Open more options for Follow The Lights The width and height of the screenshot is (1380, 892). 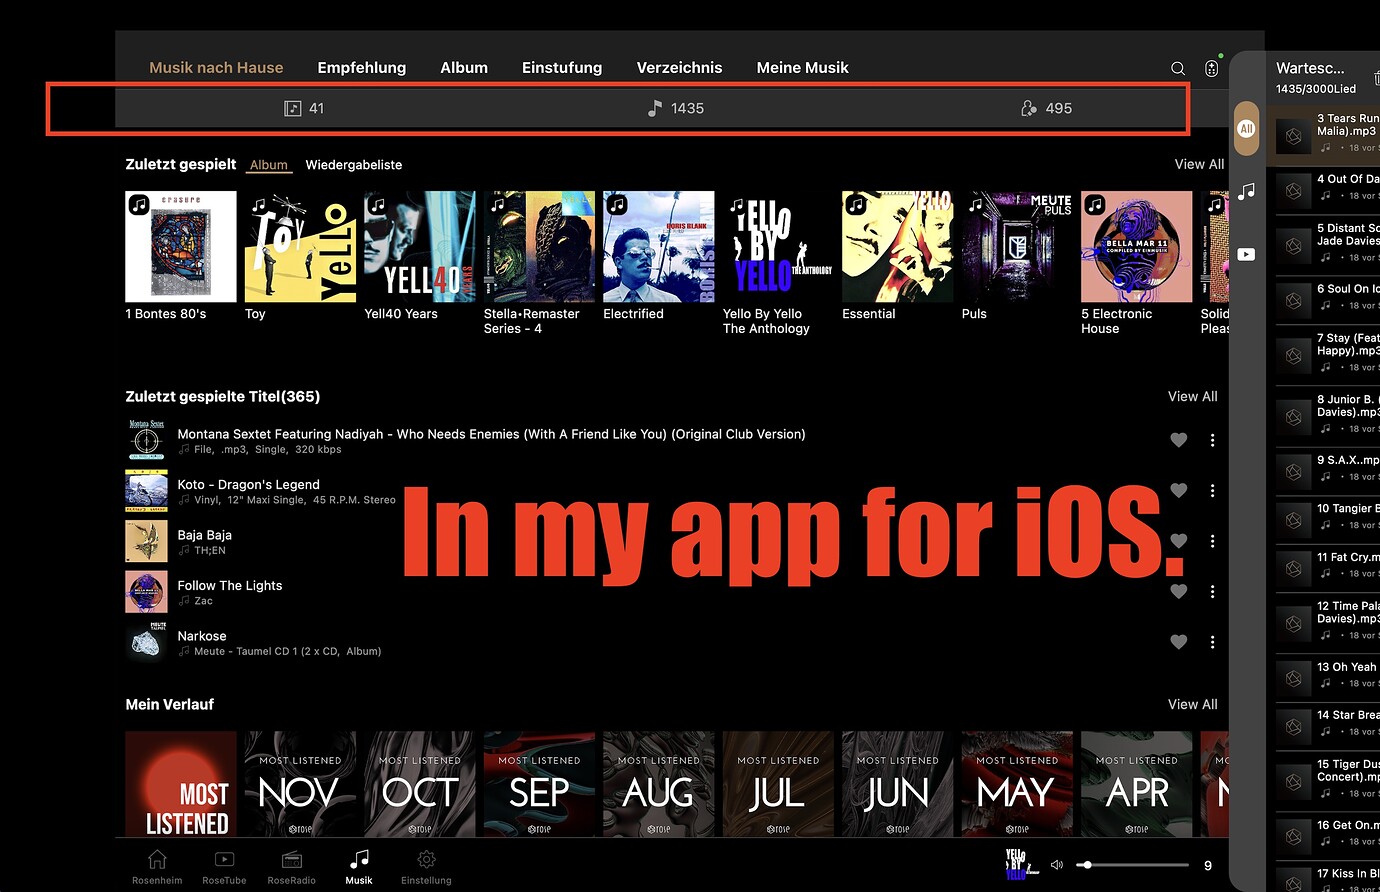point(1212,592)
